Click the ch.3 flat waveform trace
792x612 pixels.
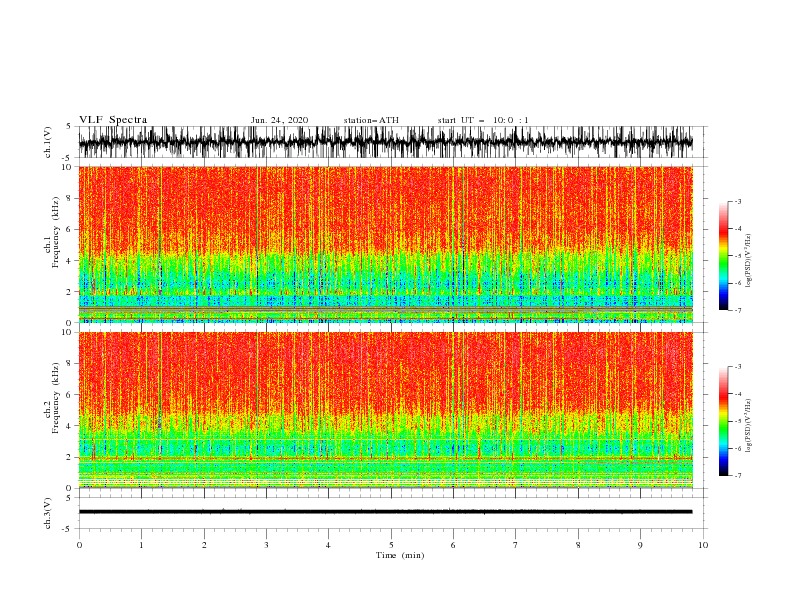pyautogui.click(x=385, y=512)
